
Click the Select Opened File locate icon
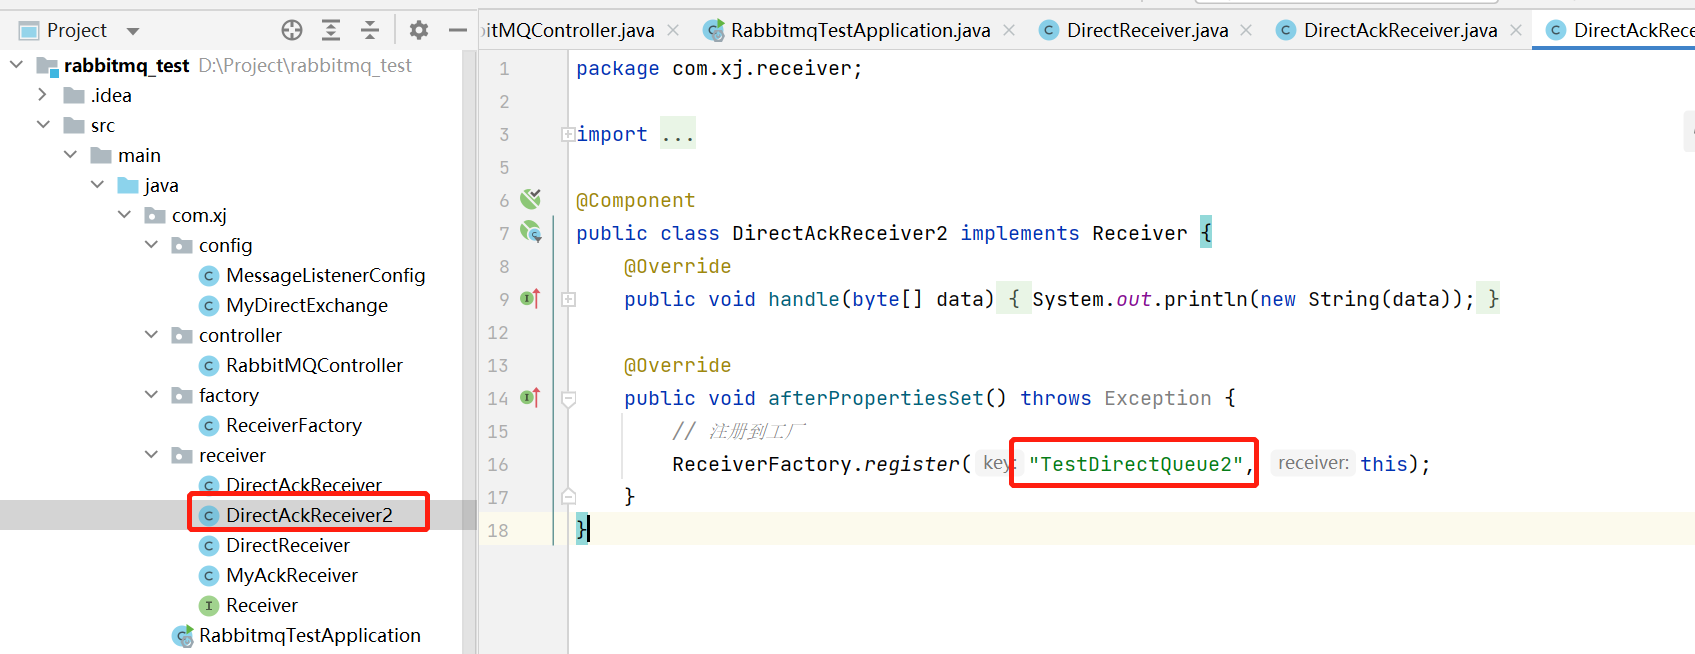pyautogui.click(x=292, y=30)
